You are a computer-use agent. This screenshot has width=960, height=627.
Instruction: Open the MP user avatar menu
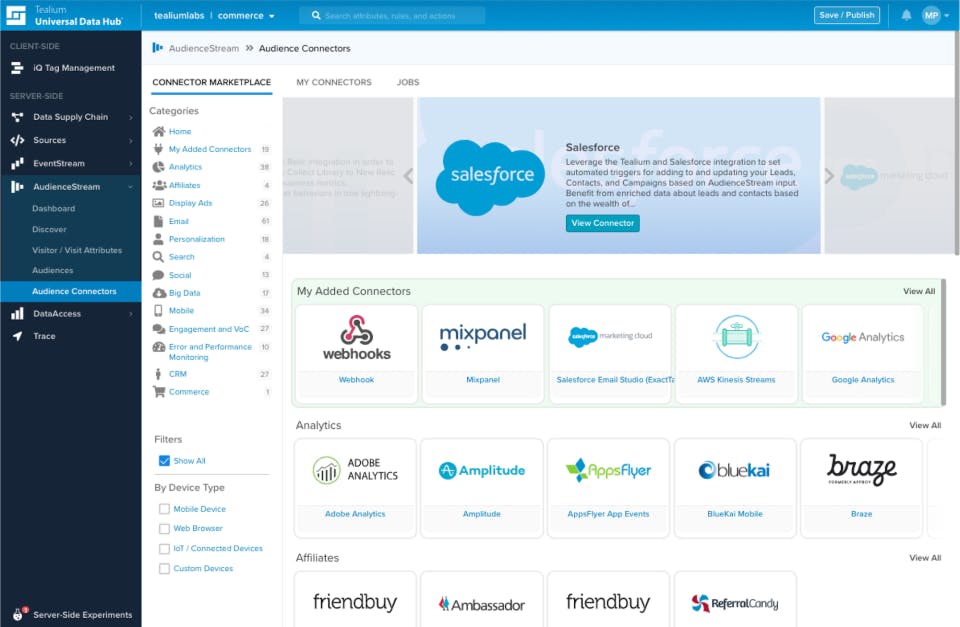tap(936, 15)
